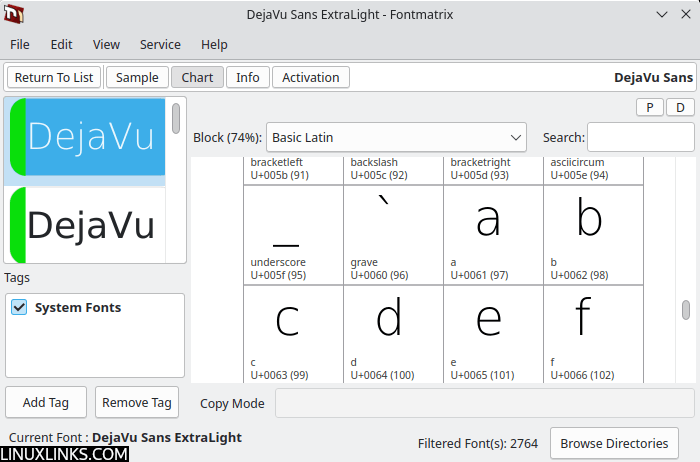Click the asciicircum U+005e label
Viewport: 700px width, 462px height.
[x=579, y=169]
